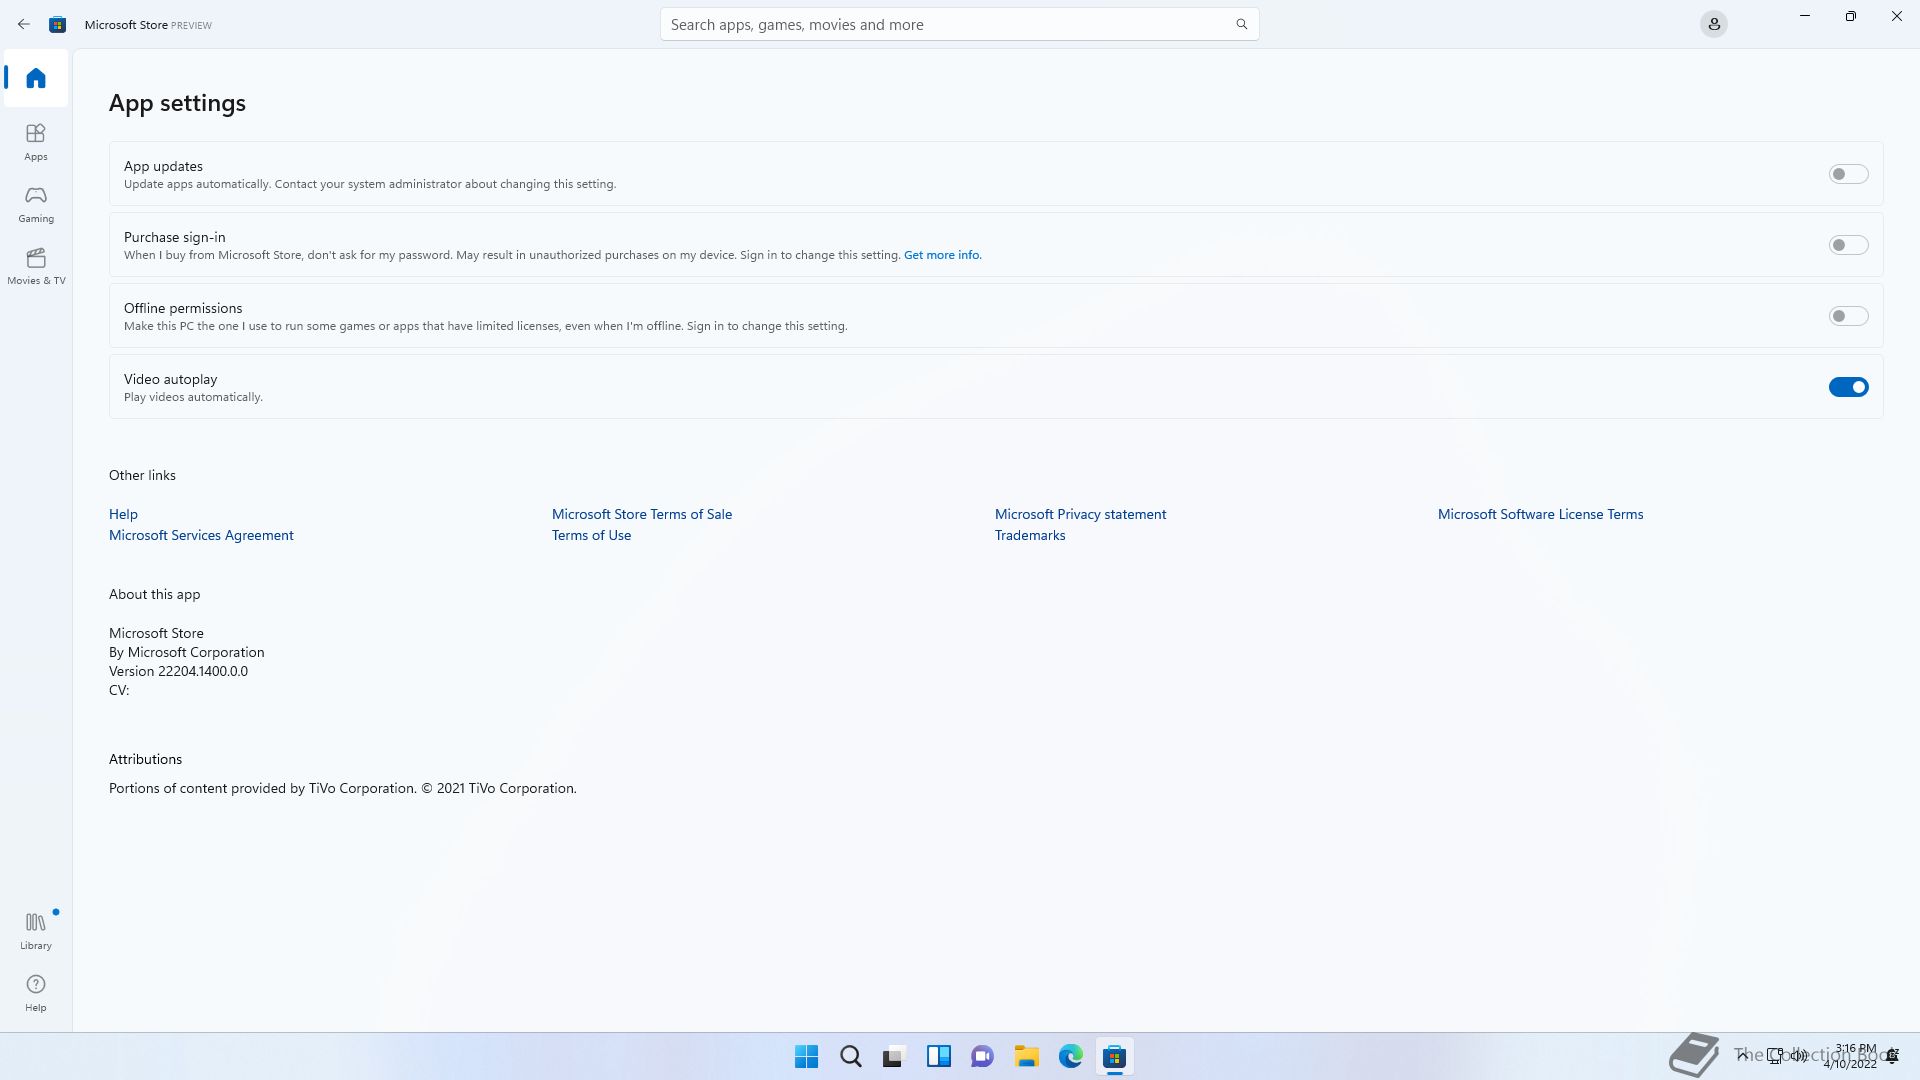Minimize the Microsoft Store window
The width and height of the screenshot is (1920, 1080).
coord(1804,16)
